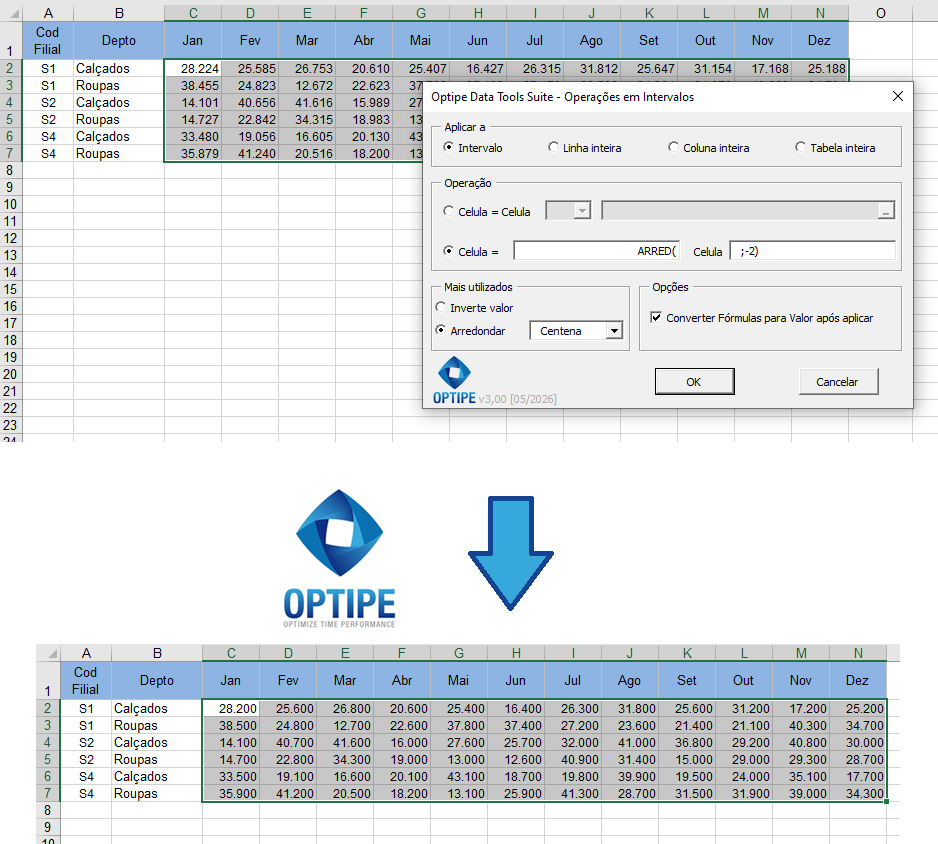Click cell 40.800 in the bottom sheet
Screen dimensions: 938x844
[x=801, y=743]
